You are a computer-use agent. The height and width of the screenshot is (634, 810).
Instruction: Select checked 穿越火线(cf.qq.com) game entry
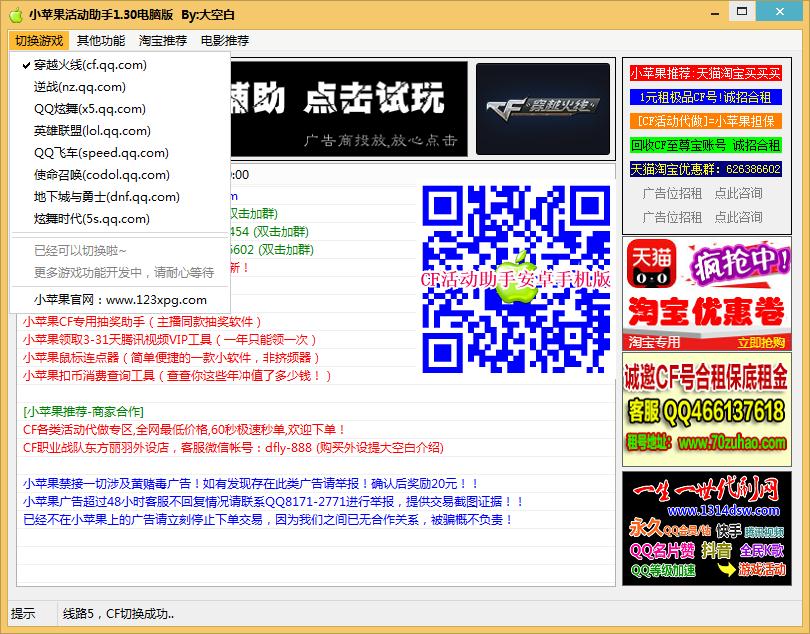coord(120,65)
